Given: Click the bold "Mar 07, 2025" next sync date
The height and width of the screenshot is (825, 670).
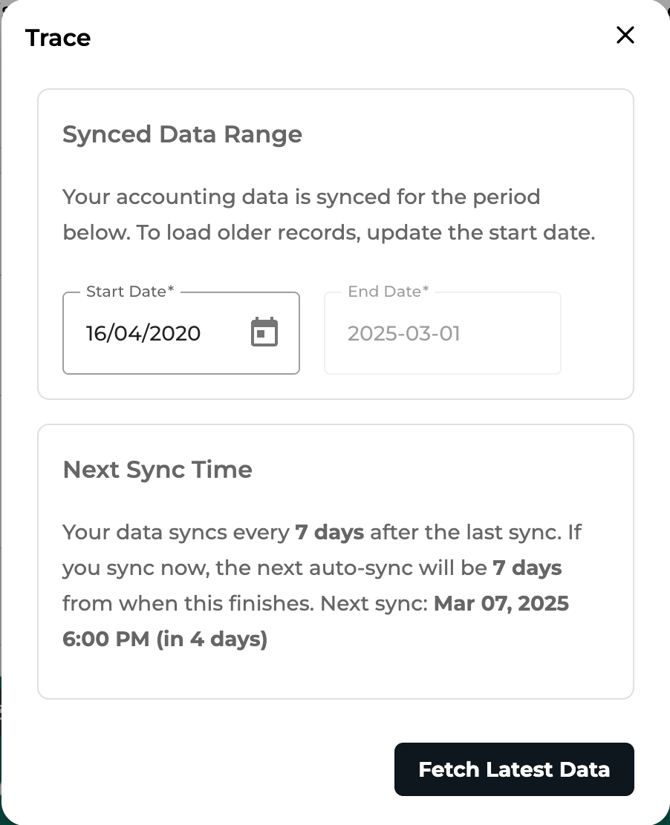Looking at the screenshot, I should [x=501, y=603].
